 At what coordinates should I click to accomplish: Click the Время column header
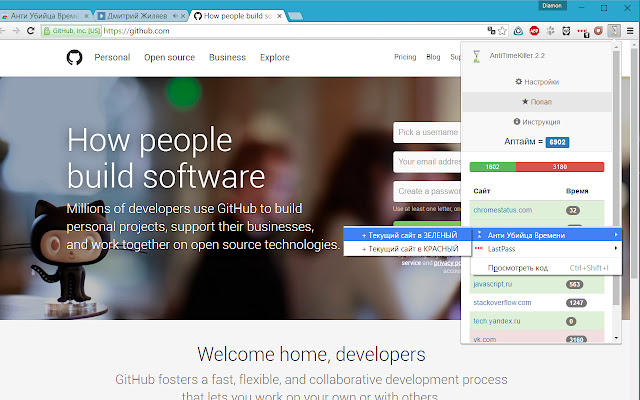point(577,191)
